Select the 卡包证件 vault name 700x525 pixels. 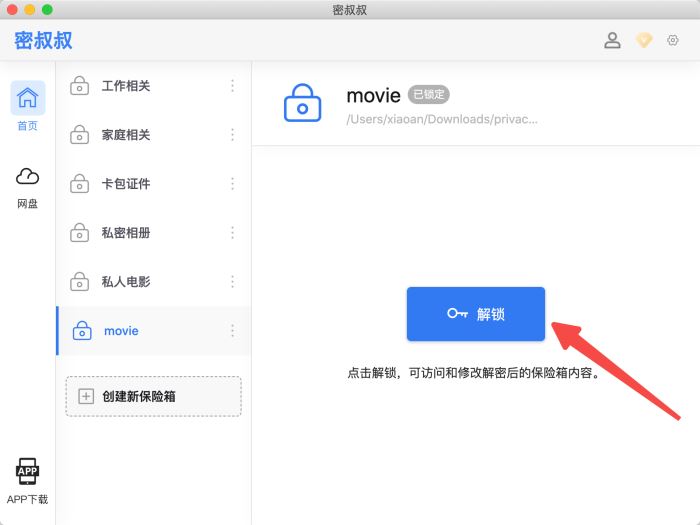click(126, 183)
